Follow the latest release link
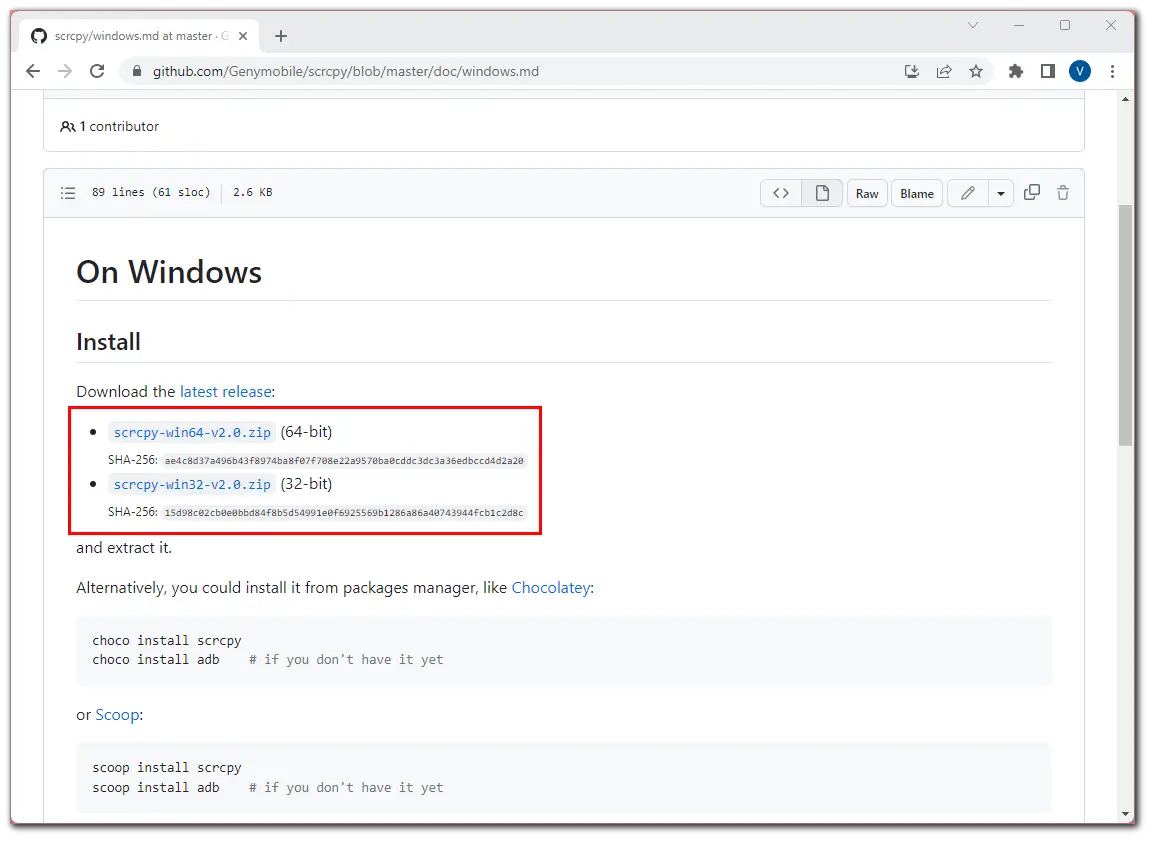 (226, 392)
